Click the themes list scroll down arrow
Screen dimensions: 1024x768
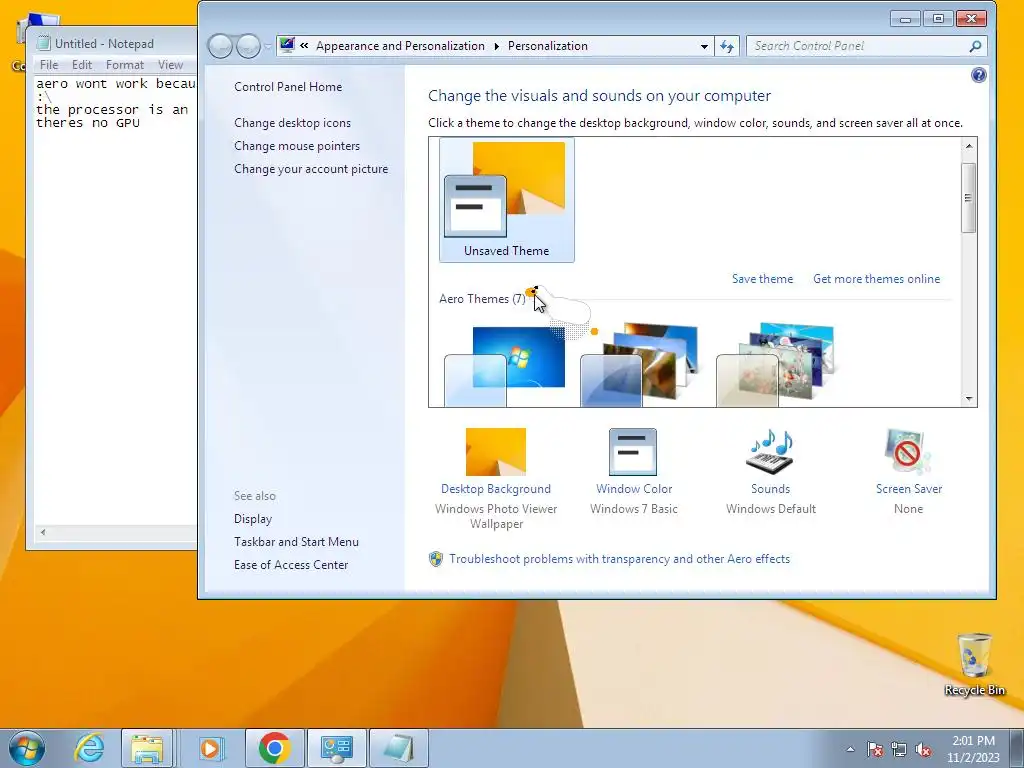coord(969,398)
